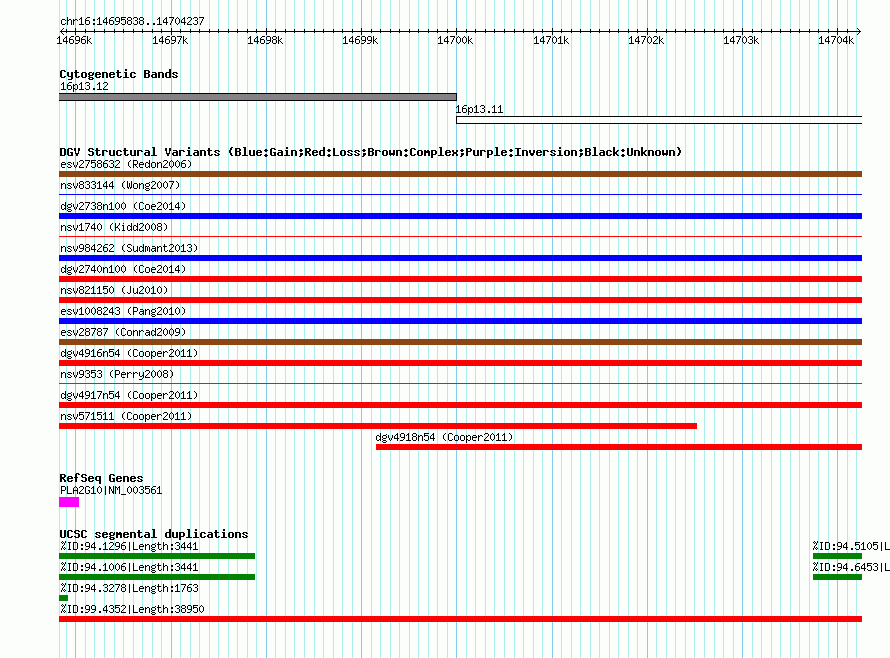The height and width of the screenshot is (658, 890).
Task: Click the Cytogenetic Bands track heading
Action: click(119, 74)
